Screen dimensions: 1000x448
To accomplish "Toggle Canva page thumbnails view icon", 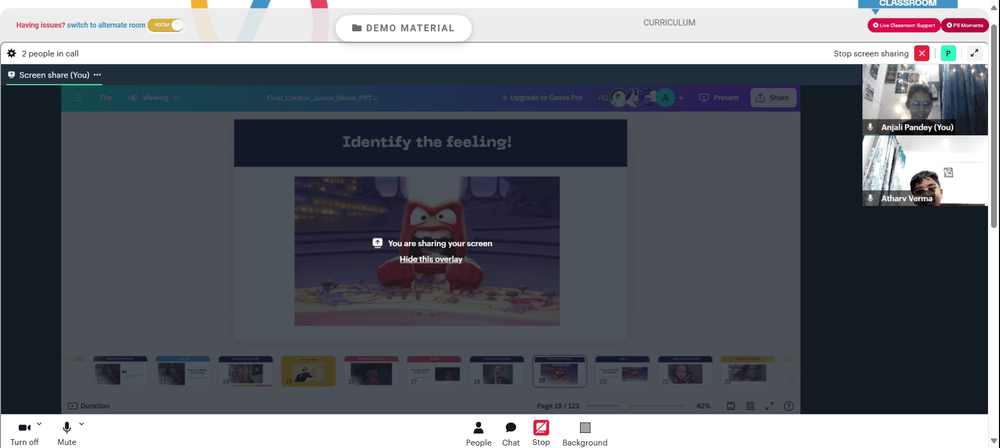I will click(731, 406).
